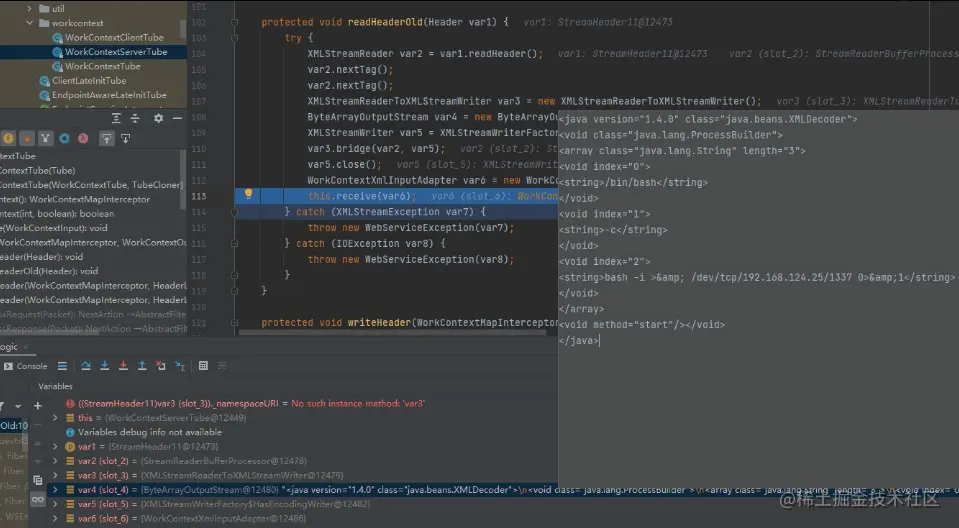Expand the var1 variable node
The height and width of the screenshot is (528, 959).
tap(55, 447)
